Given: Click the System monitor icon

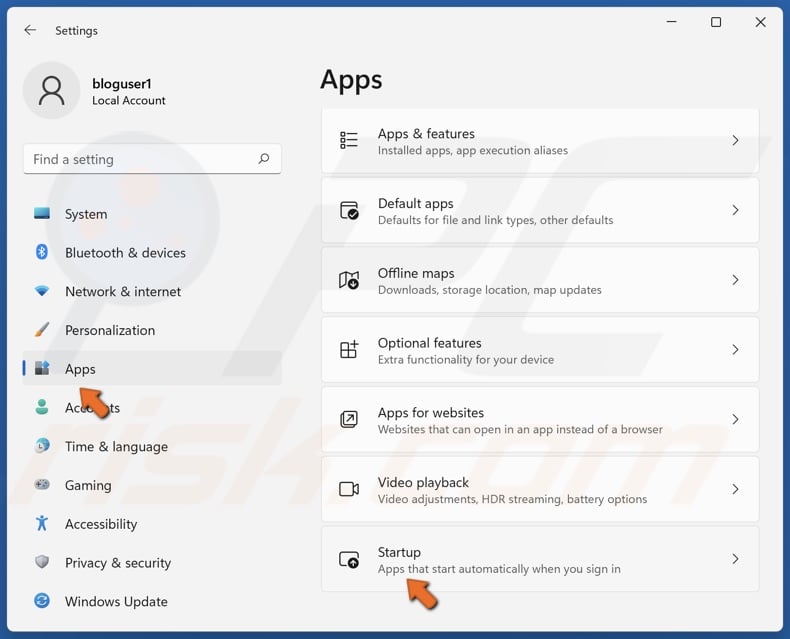Looking at the screenshot, I should [42, 213].
